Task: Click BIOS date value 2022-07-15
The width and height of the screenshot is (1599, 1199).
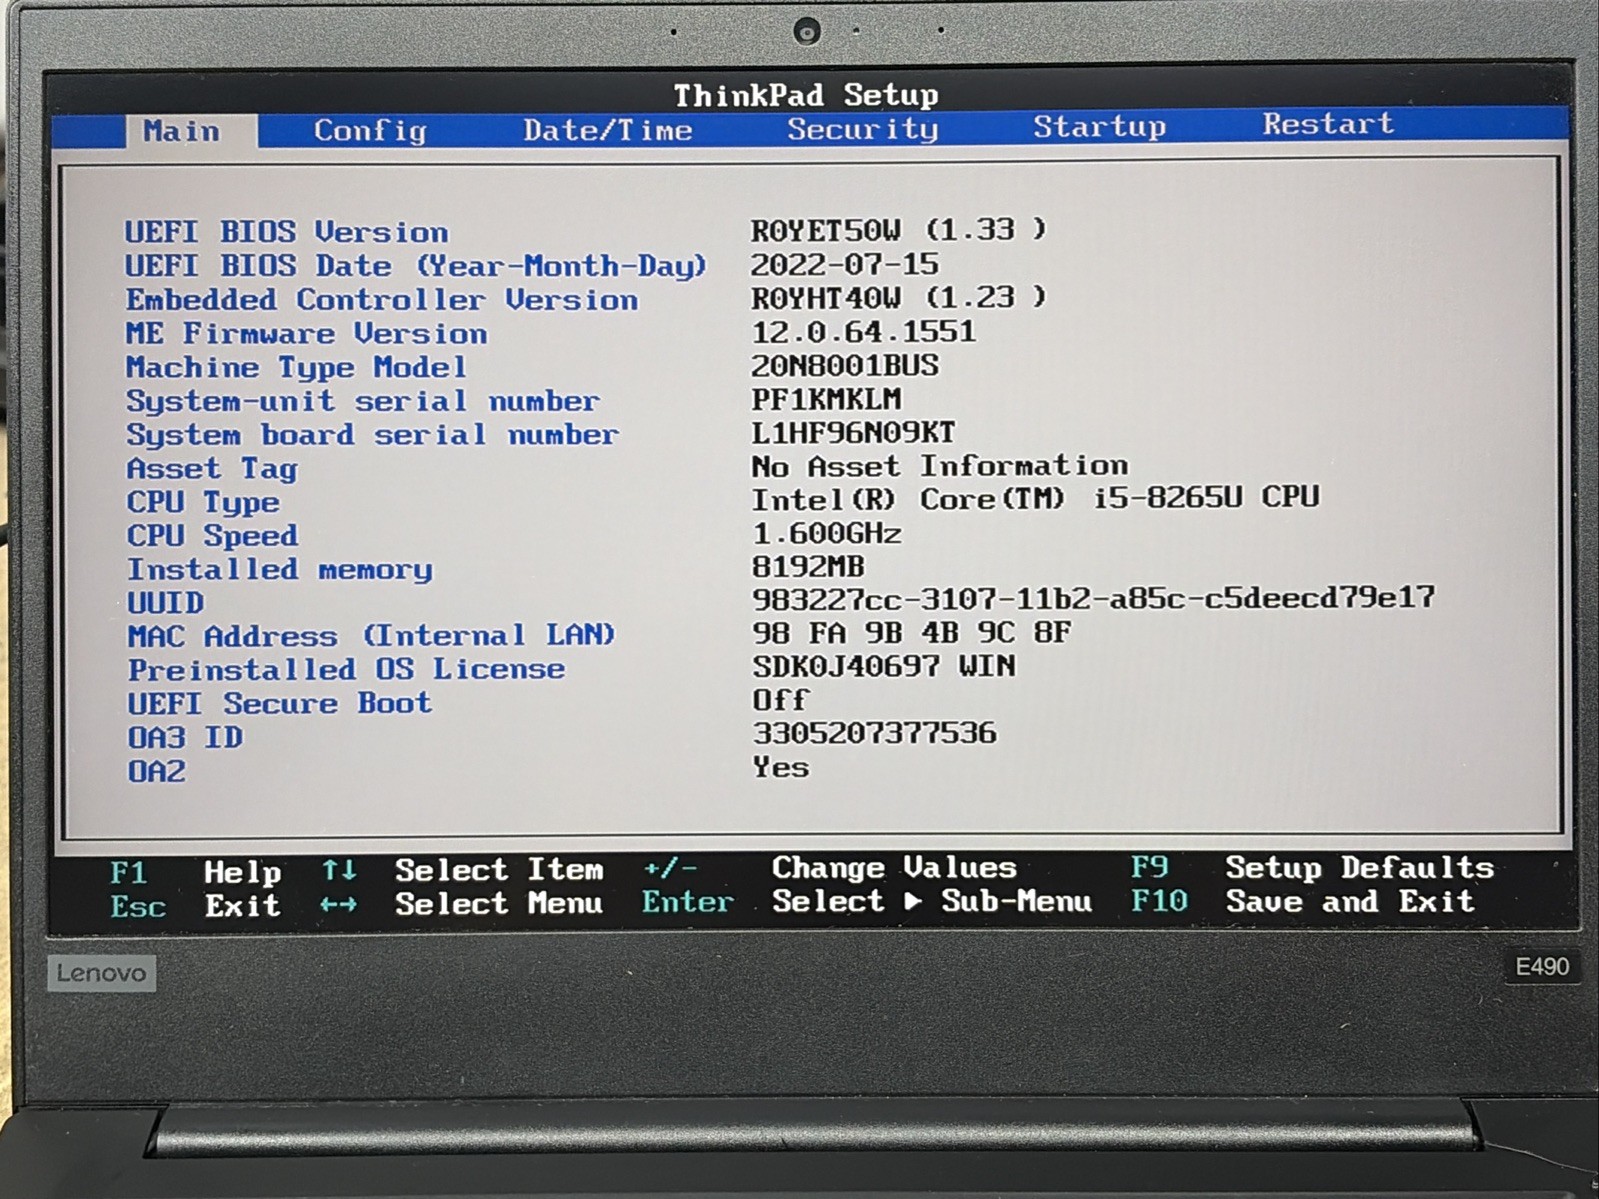Action: 845,264
